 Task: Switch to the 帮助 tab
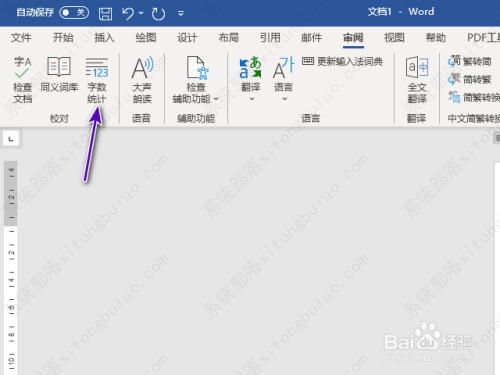pyautogui.click(x=436, y=38)
